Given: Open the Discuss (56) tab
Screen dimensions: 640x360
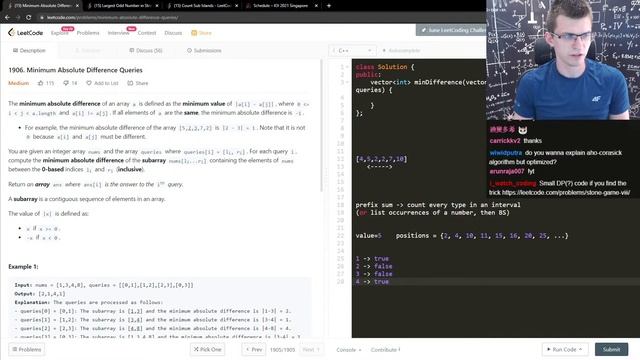Looking at the screenshot, I should coord(146,51).
